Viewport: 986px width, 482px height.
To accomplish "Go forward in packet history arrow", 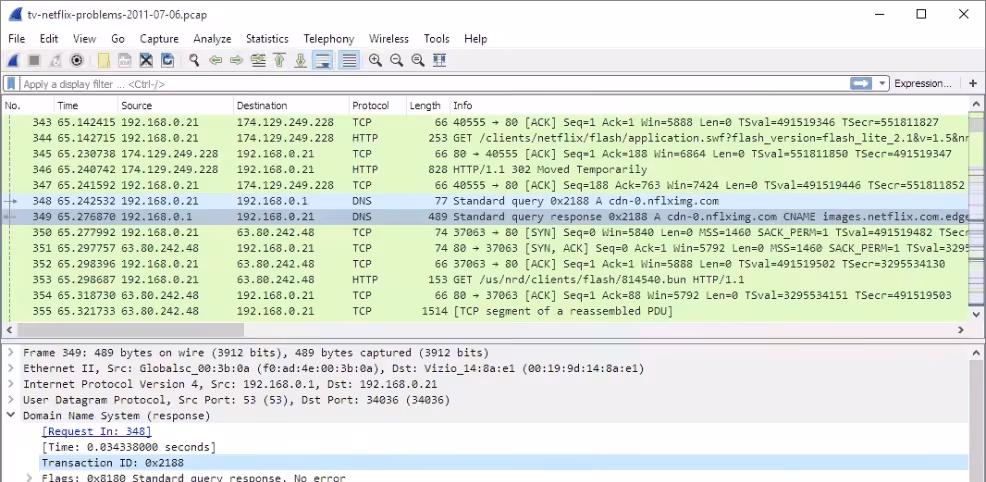I will (x=236, y=60).
